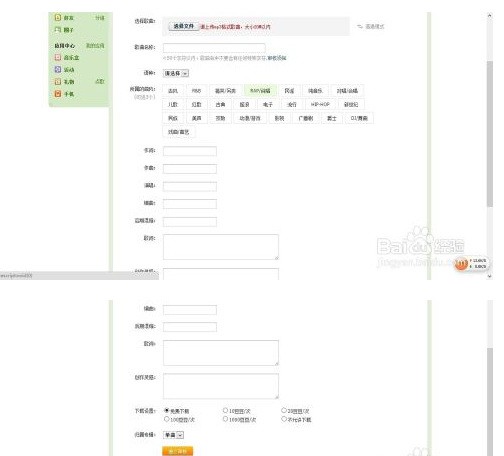Select the HIP-HOP genre tag
This screenshot has height=456, width=504.
click(x=320, y=104)
